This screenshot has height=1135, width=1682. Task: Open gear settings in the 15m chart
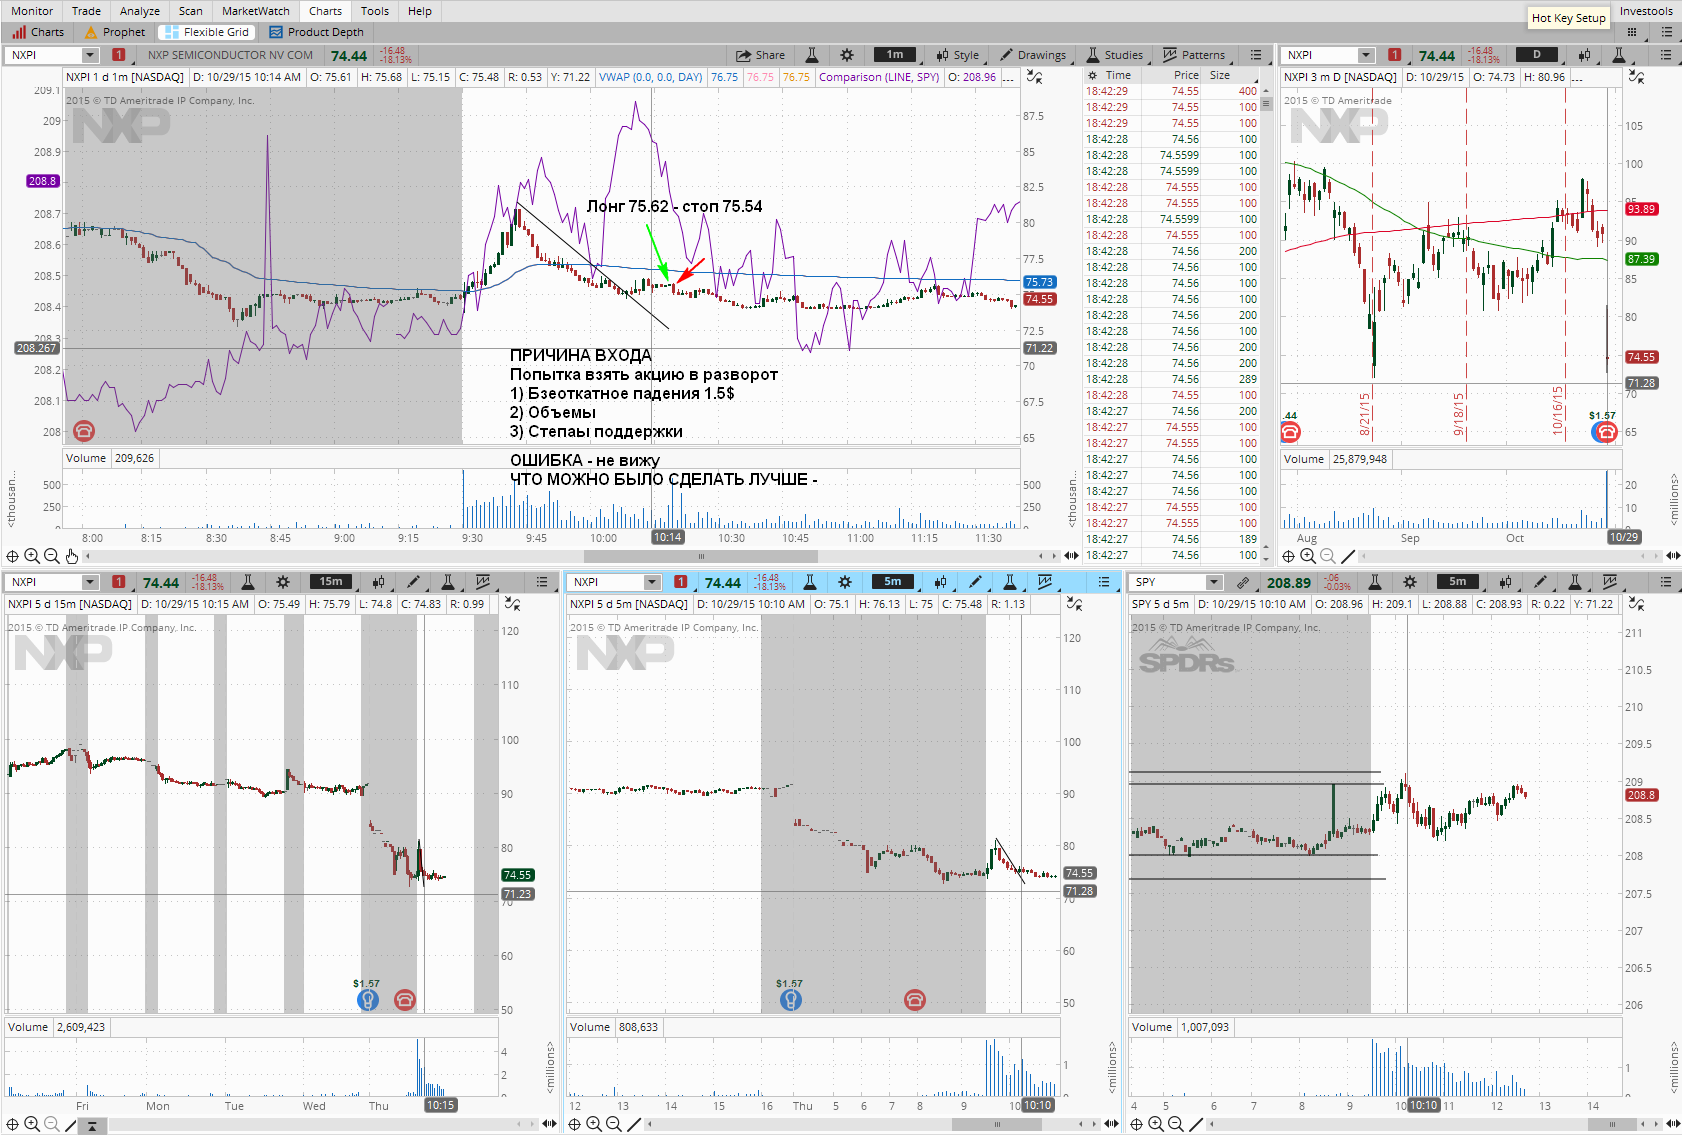pyautogui.click(x=283, y=582)
